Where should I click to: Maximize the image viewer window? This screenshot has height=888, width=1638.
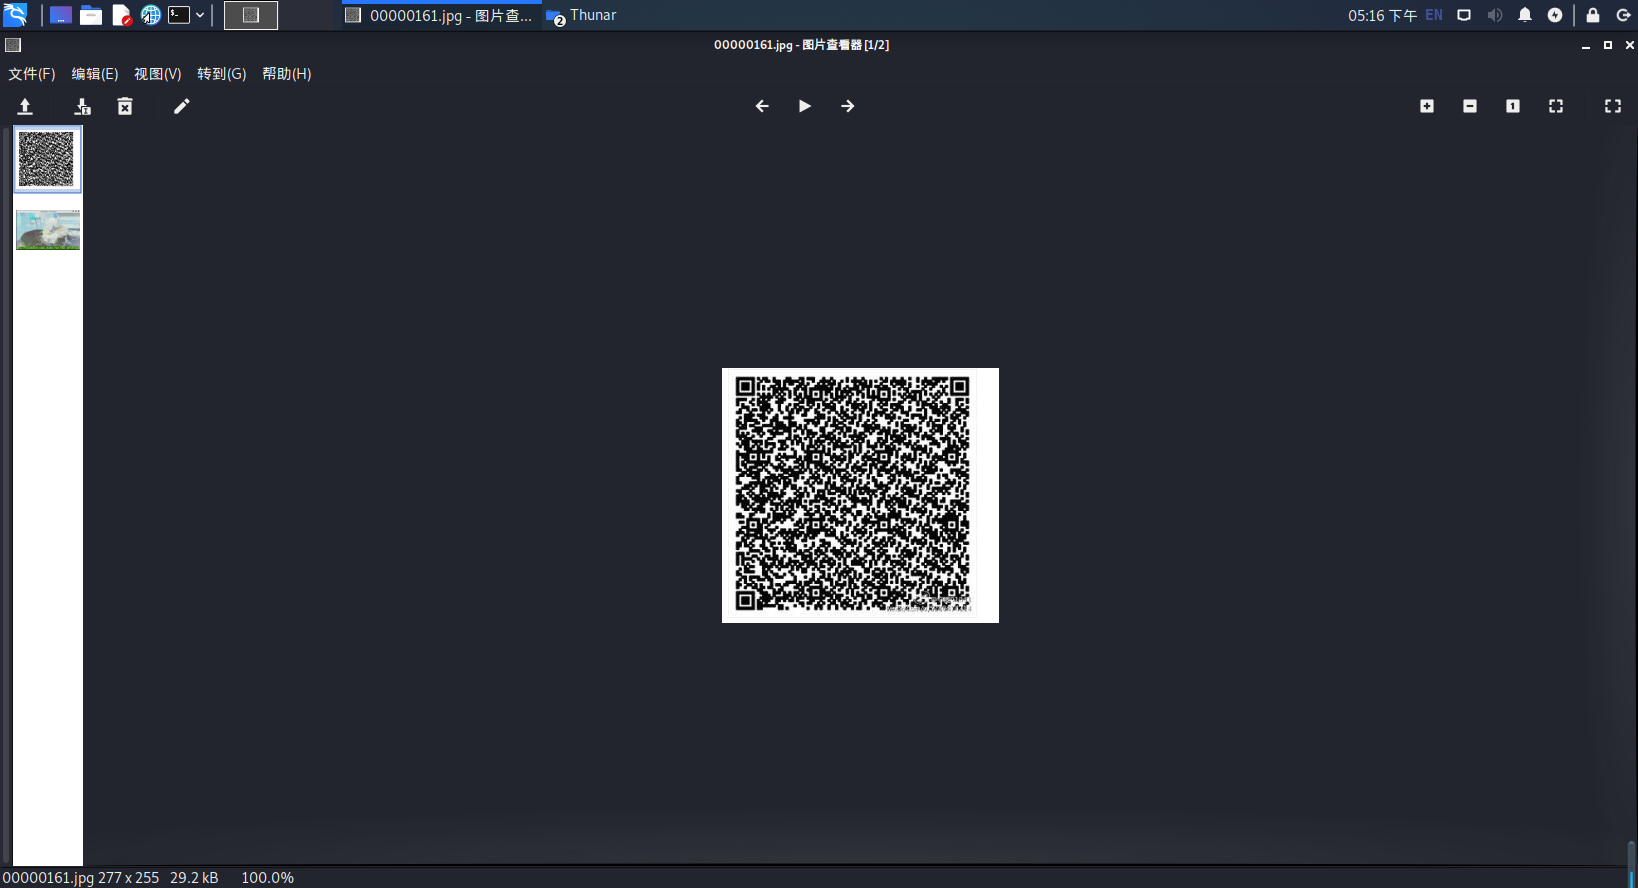click(1608, 45)
